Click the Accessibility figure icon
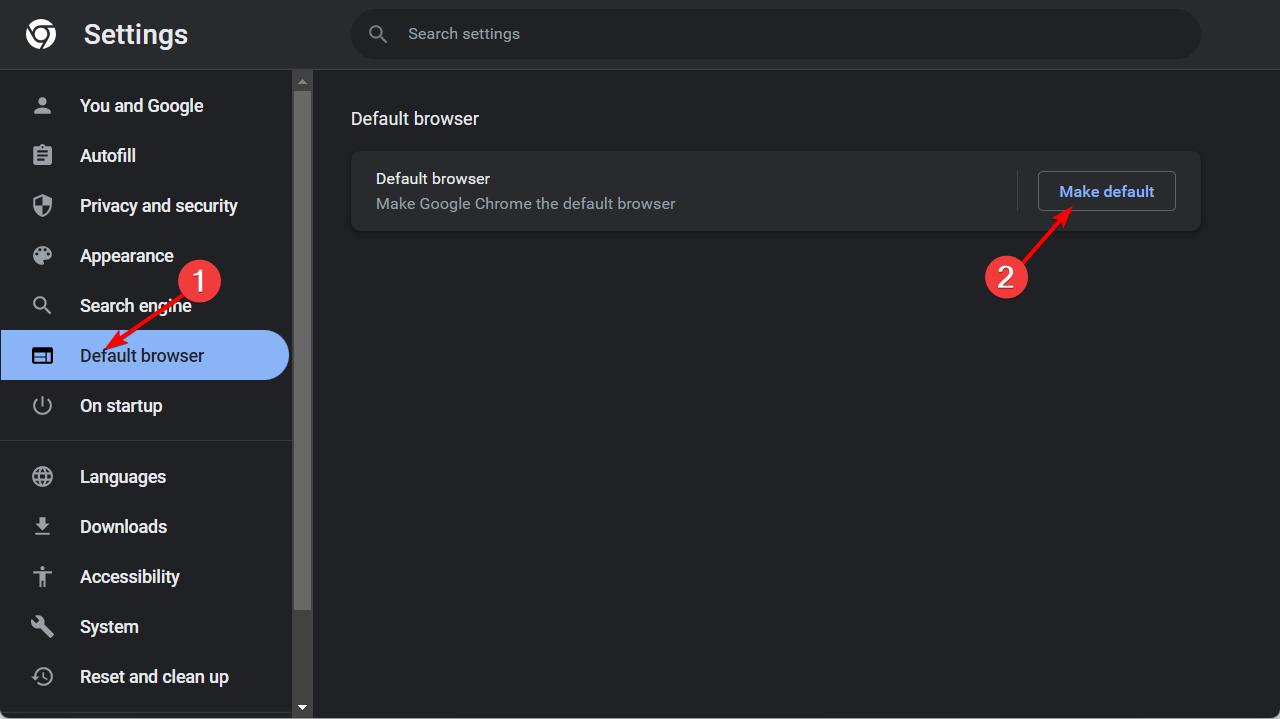 [42, 577]
